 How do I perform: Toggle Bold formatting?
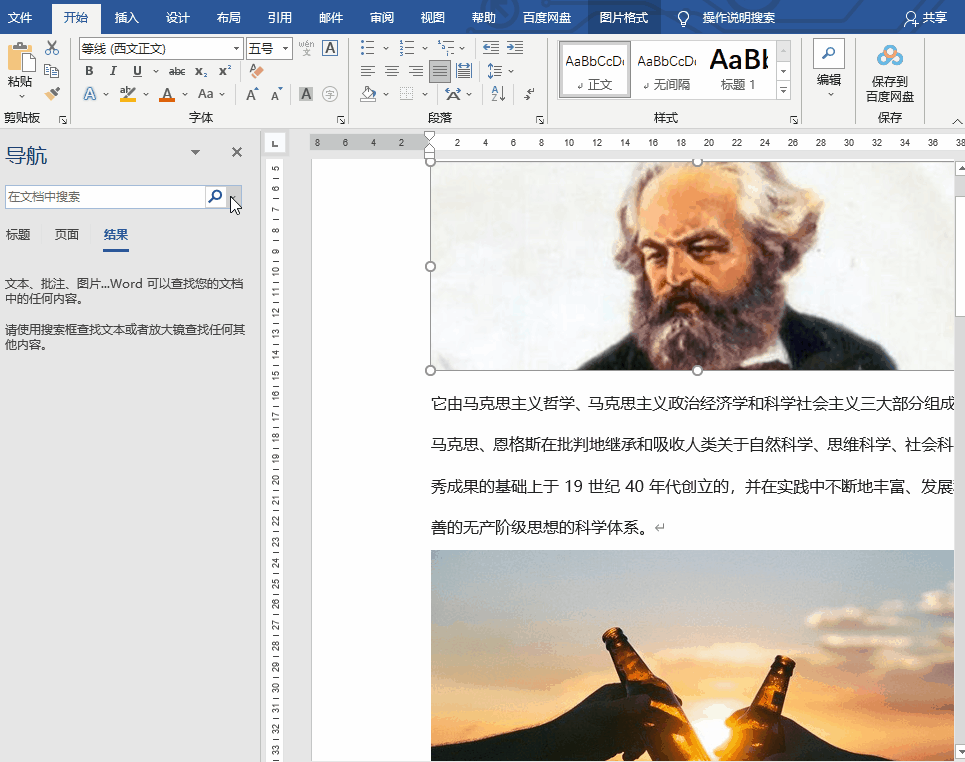tap(89, 71)
